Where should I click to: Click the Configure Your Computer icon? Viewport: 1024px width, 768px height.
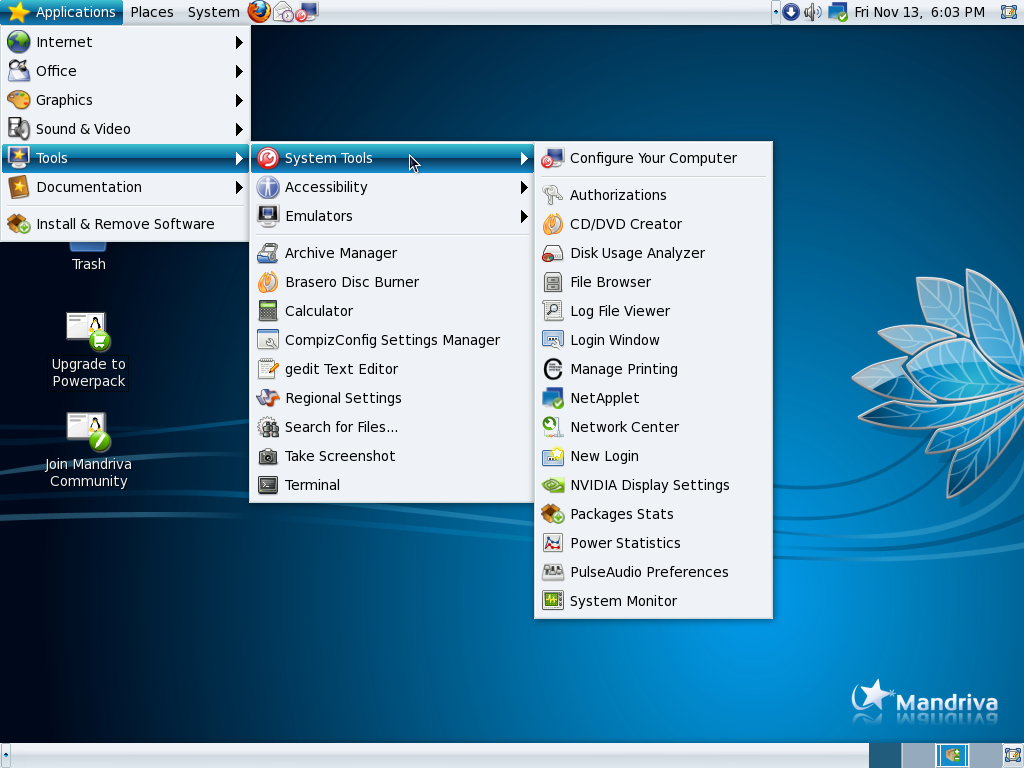552,158
